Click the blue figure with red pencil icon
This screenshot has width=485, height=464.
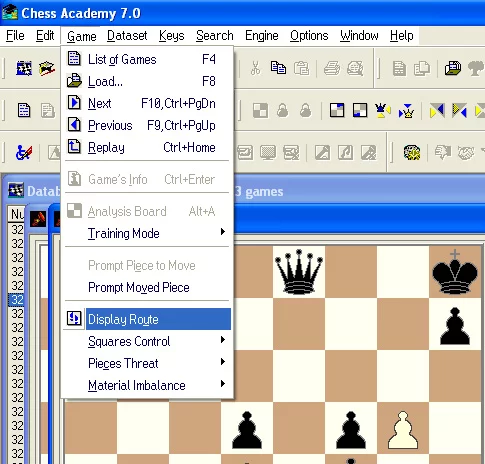pos(24,152)
